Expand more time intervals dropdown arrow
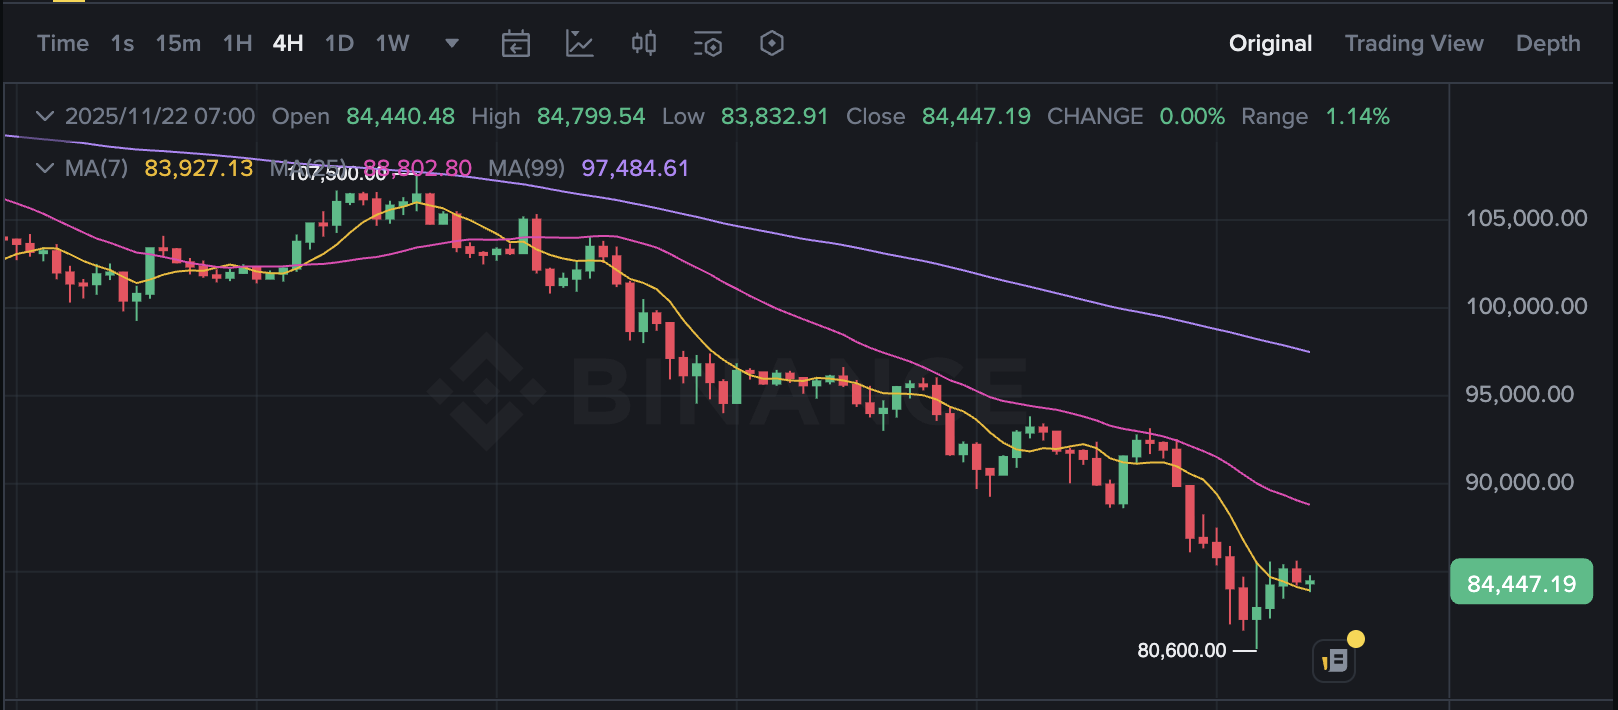The width and height of the screenshot is (1618, 710). point(452,43)
